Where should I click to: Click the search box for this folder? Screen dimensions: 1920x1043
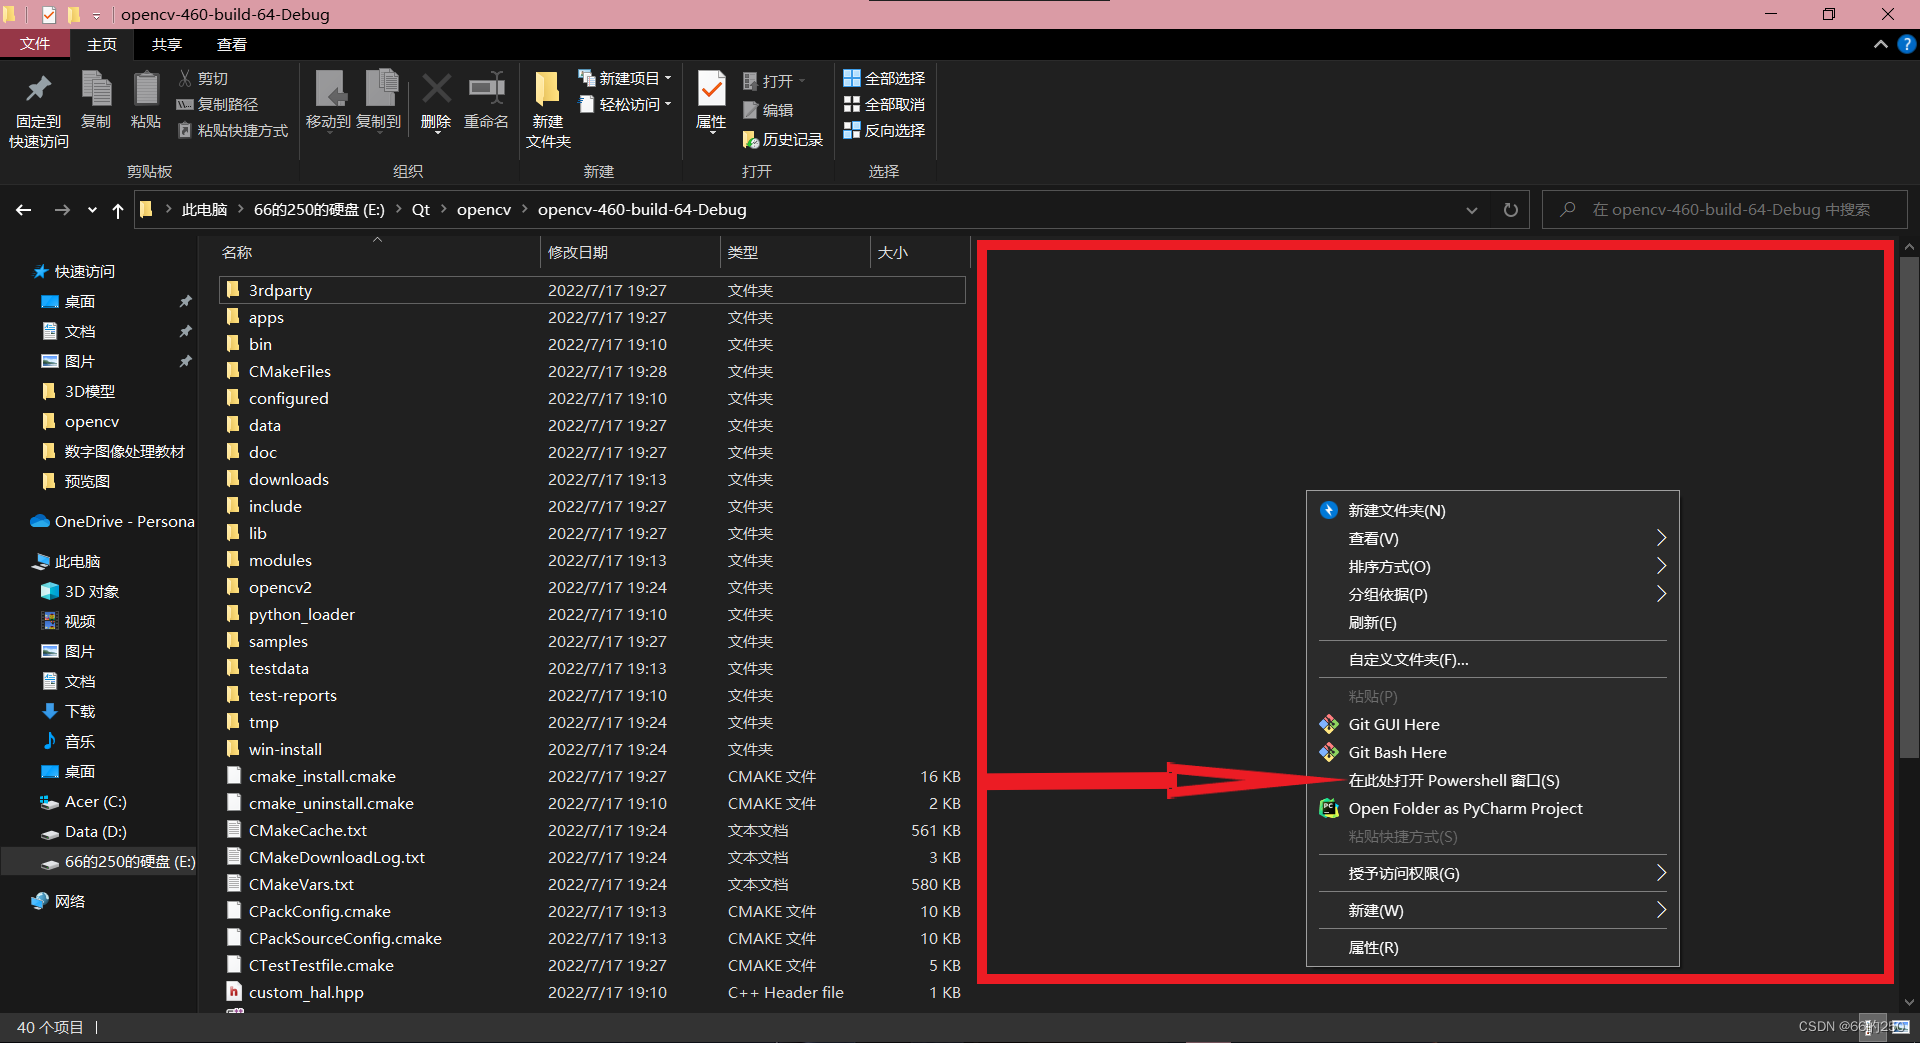pos(1725,210)
